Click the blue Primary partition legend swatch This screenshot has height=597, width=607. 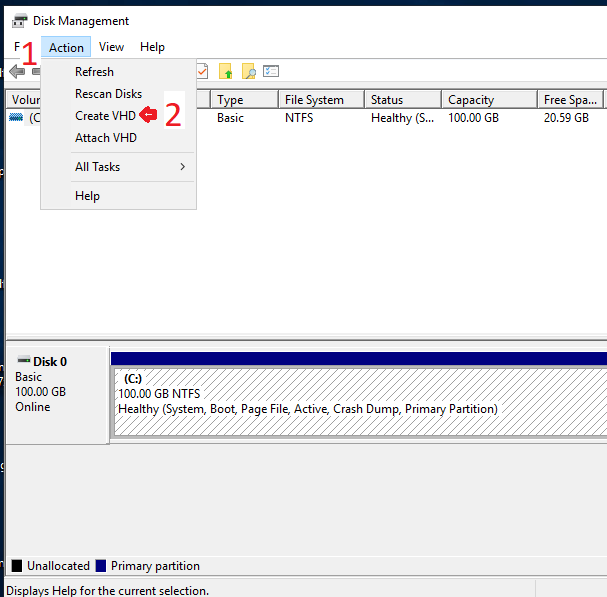[101, 566]
